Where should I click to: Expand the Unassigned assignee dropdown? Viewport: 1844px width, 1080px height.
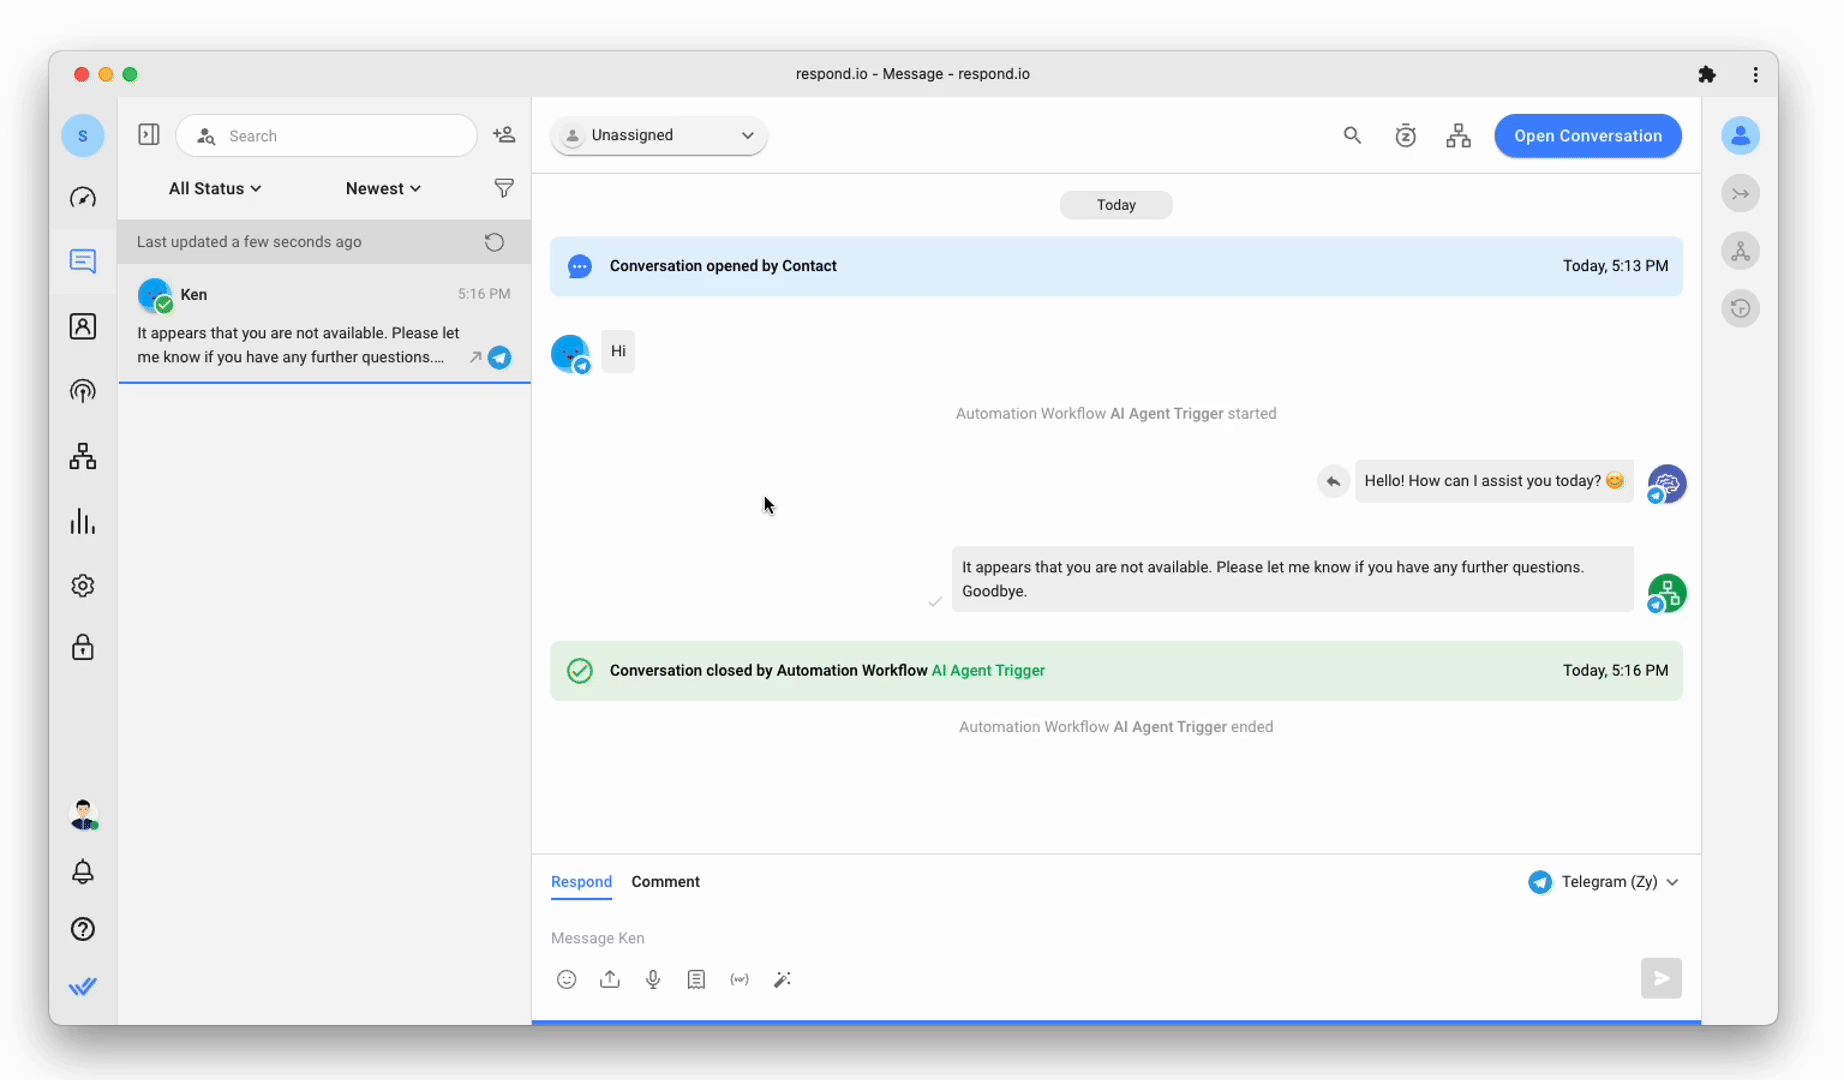657,135
